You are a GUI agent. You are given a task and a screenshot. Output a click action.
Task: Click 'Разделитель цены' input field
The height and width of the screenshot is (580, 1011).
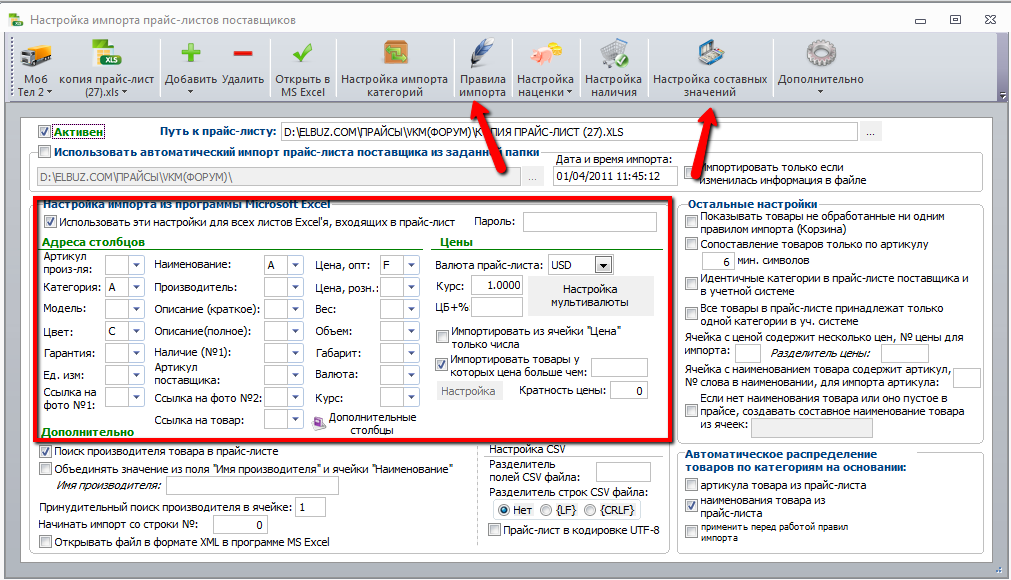[905, 353]
